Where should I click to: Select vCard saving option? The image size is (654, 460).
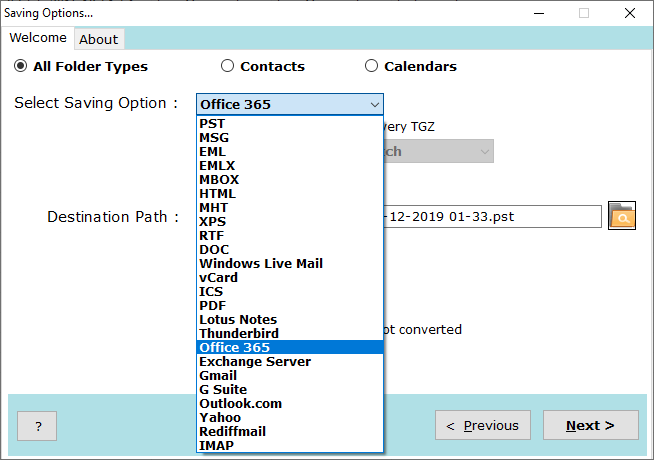[x=290, y=277]
